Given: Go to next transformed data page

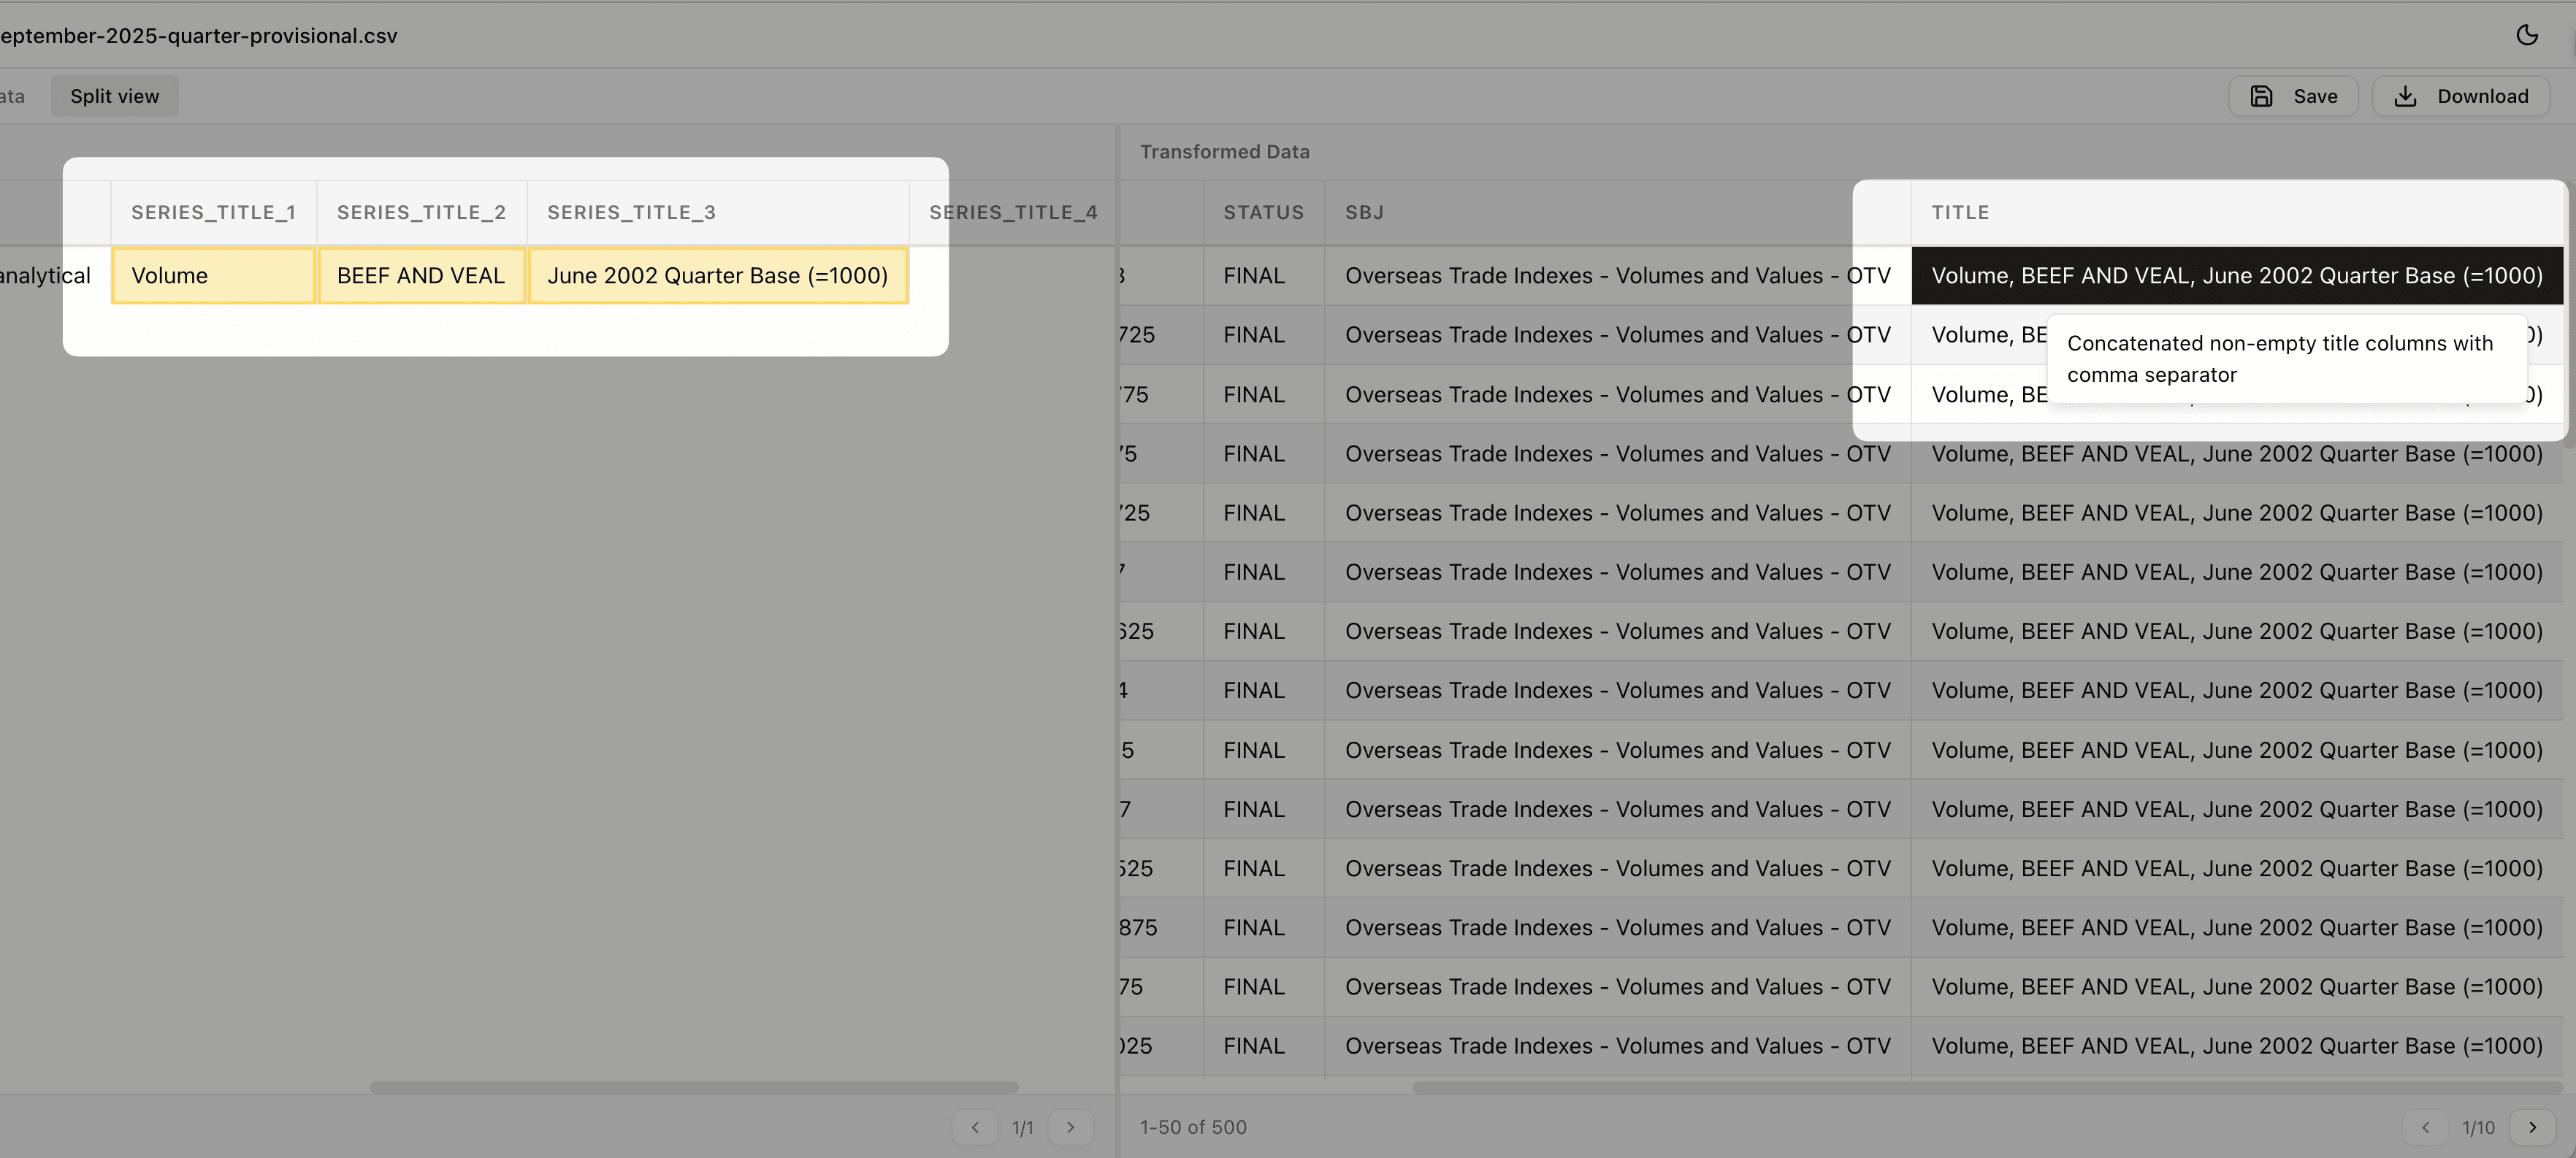Looking at the screenshot, I should [2532, 1127].
